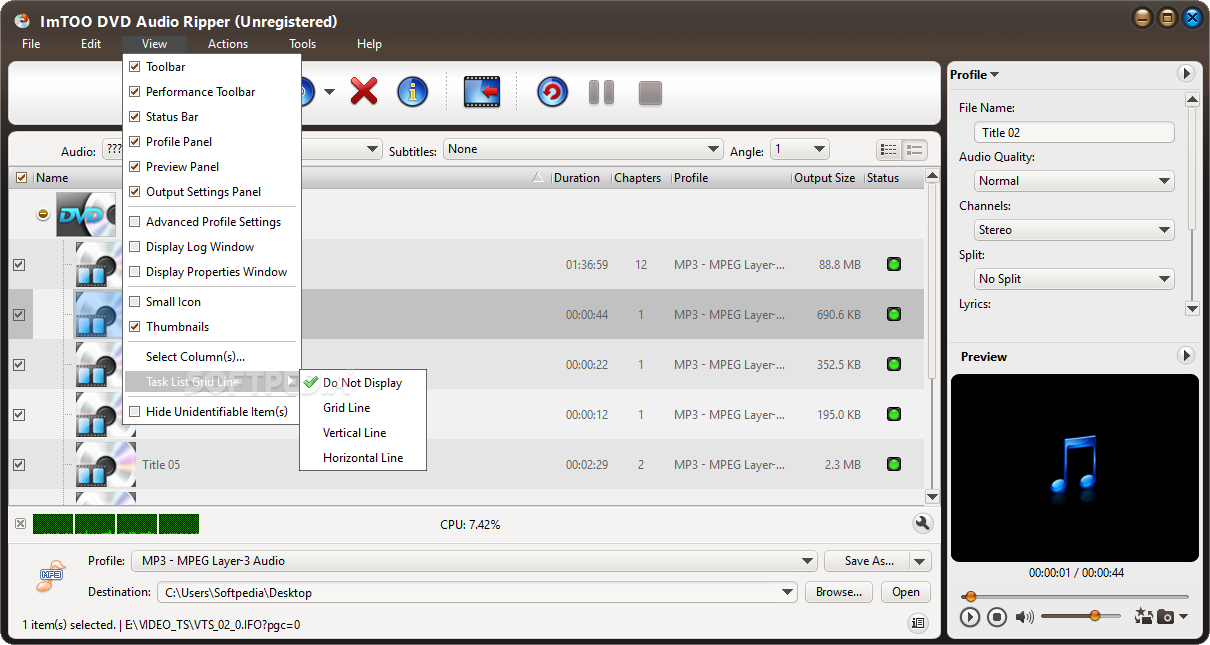This screenshot has width=1210, height=645.
Task: Mute the preview with the speaker icon
Action: tap(1024, 617)
